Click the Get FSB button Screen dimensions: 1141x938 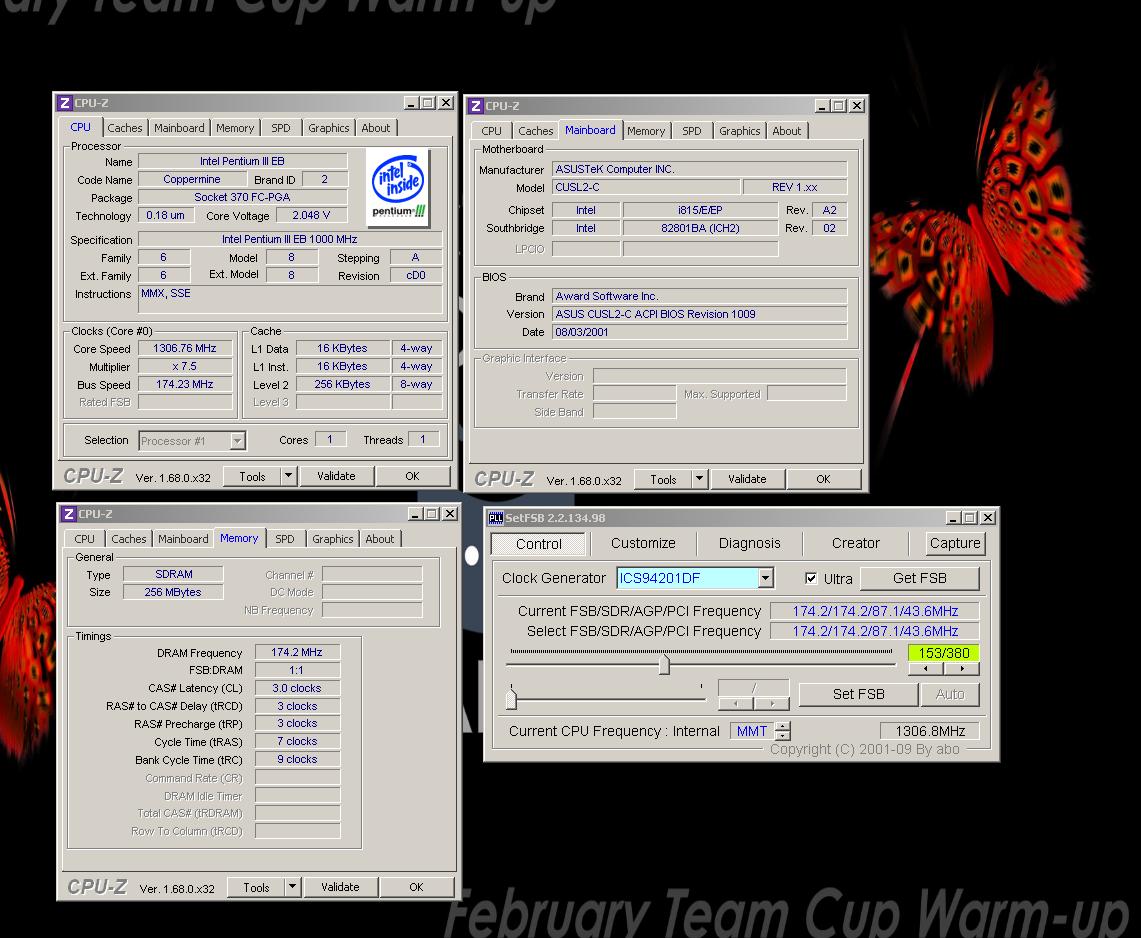point(920,579)
